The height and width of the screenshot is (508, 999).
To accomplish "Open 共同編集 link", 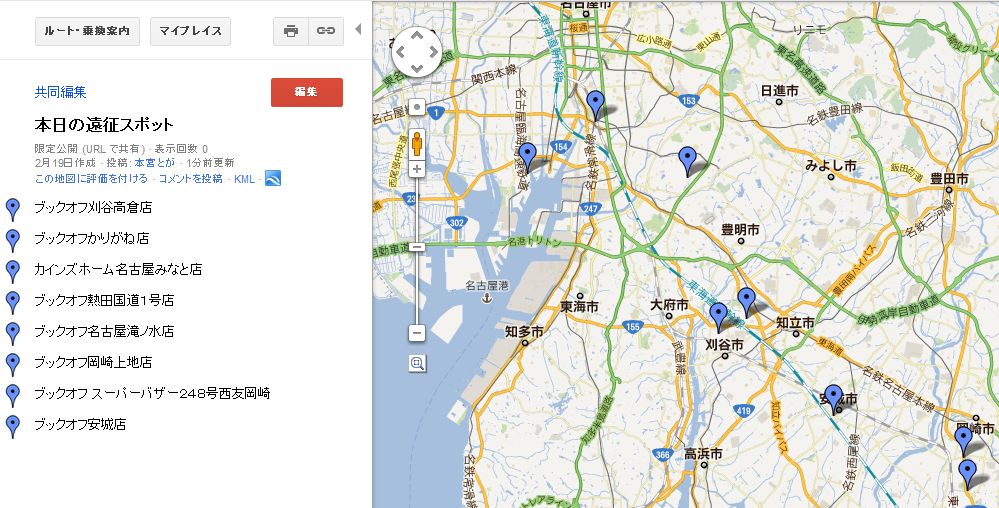I will point(61,92).
